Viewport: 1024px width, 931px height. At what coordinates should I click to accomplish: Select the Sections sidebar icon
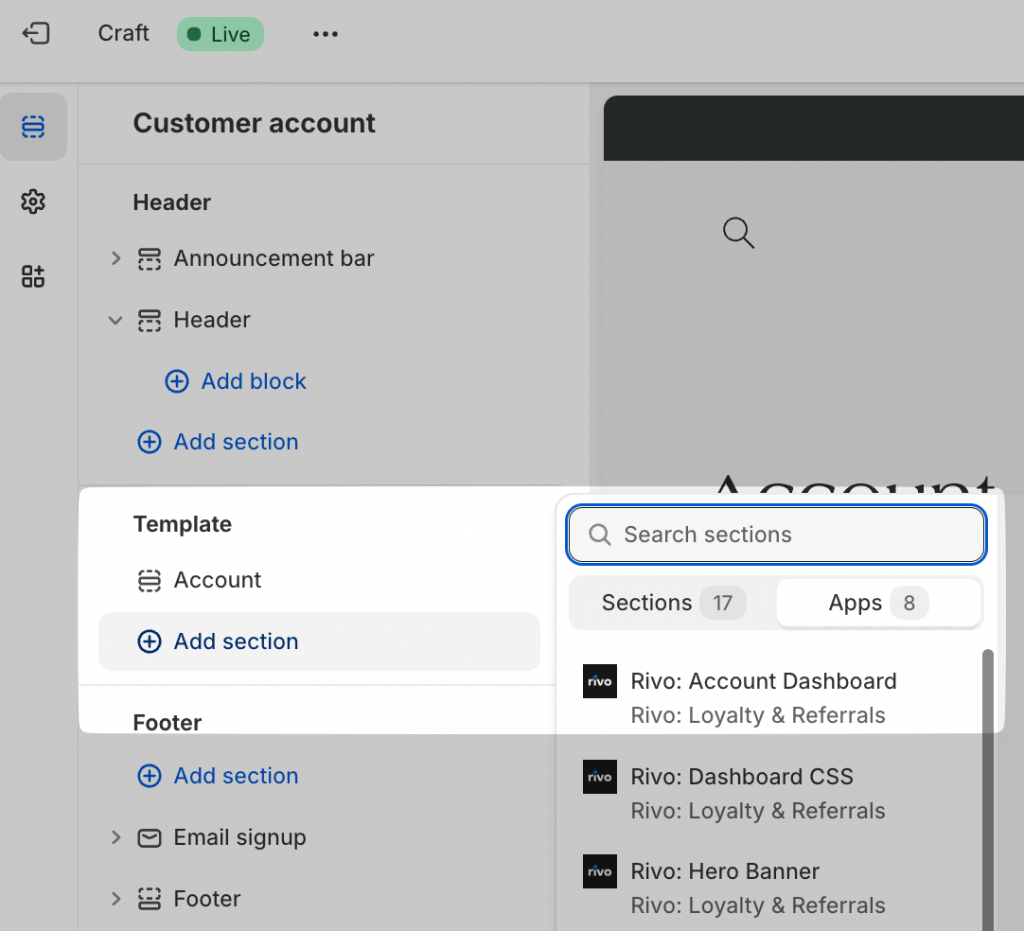(x=33, y=127)
